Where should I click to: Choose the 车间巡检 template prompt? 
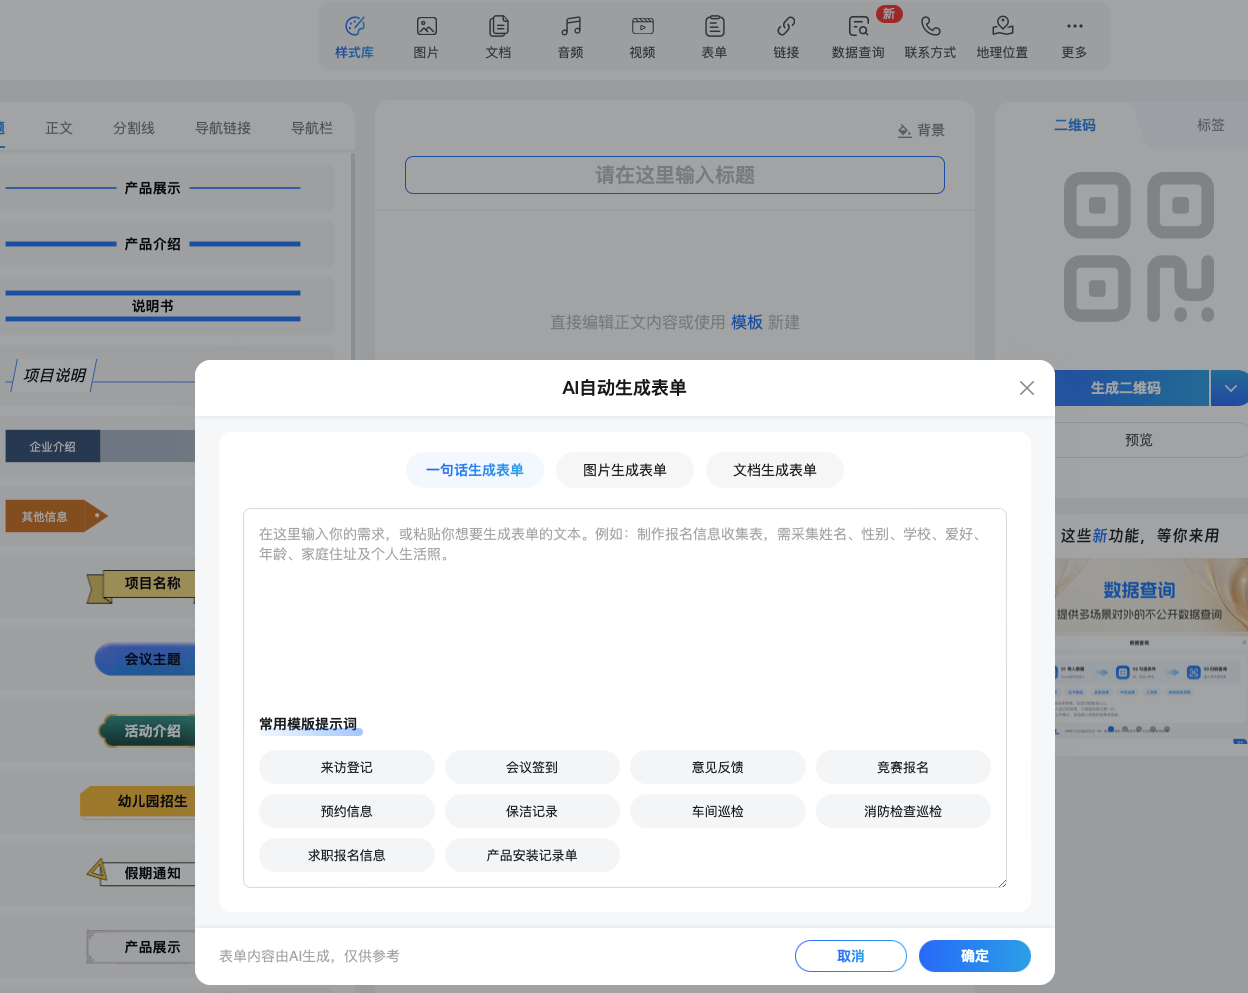pyautogui.click(x=718, y=811)
